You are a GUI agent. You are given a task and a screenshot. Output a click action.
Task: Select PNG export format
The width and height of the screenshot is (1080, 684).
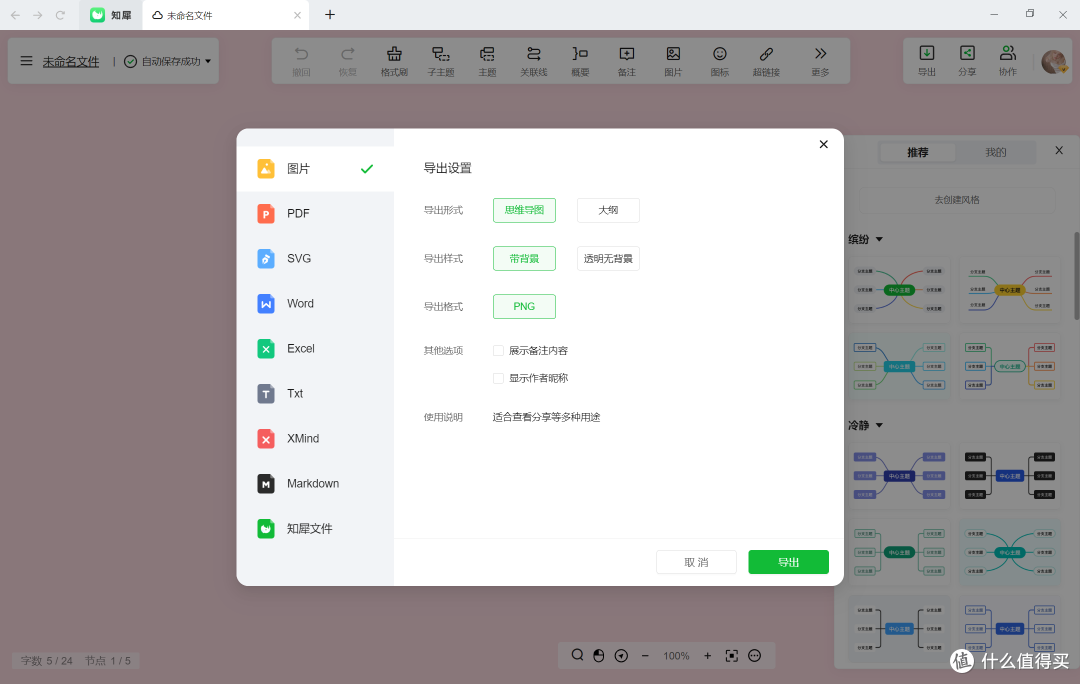point(524,307)
